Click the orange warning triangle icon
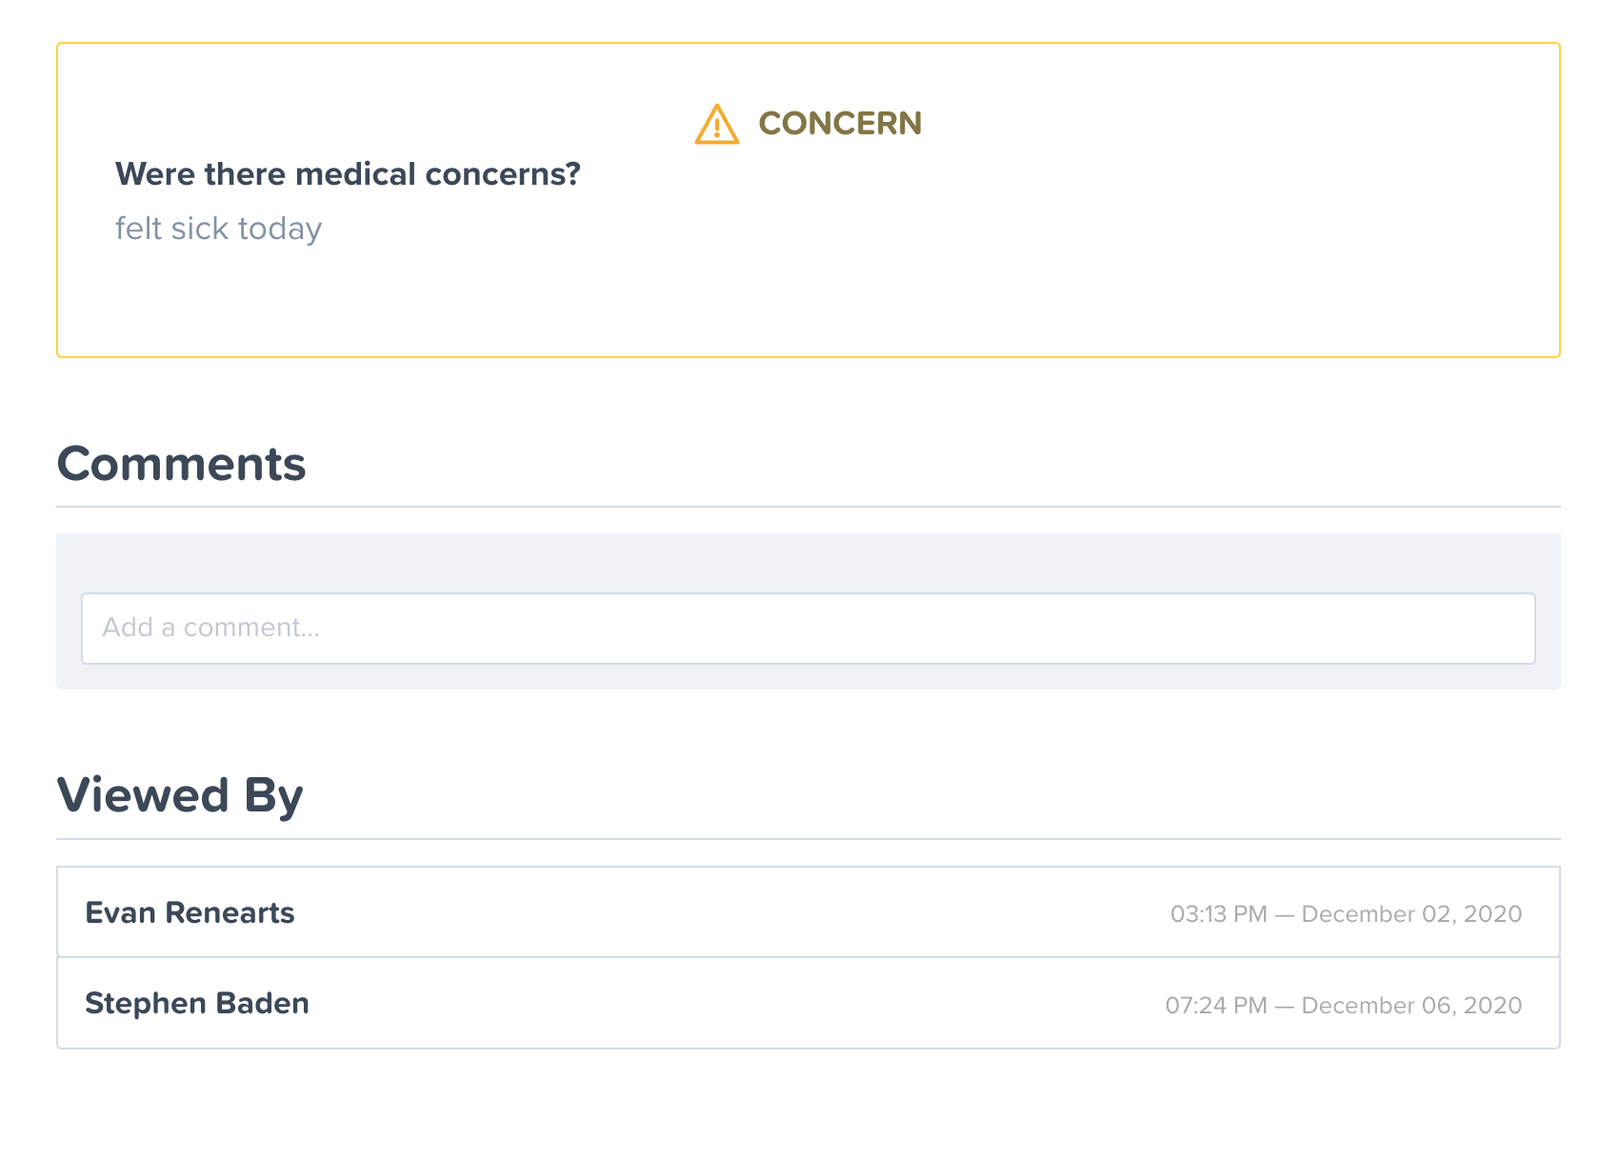The width and height of the screenshot is (1600, 1160). [x=716, y=124]
